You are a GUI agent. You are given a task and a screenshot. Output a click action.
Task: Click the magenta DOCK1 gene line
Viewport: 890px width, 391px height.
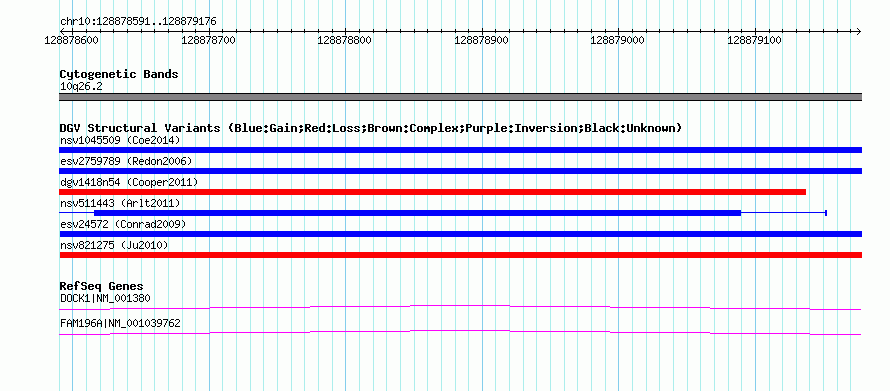(460, 307)
